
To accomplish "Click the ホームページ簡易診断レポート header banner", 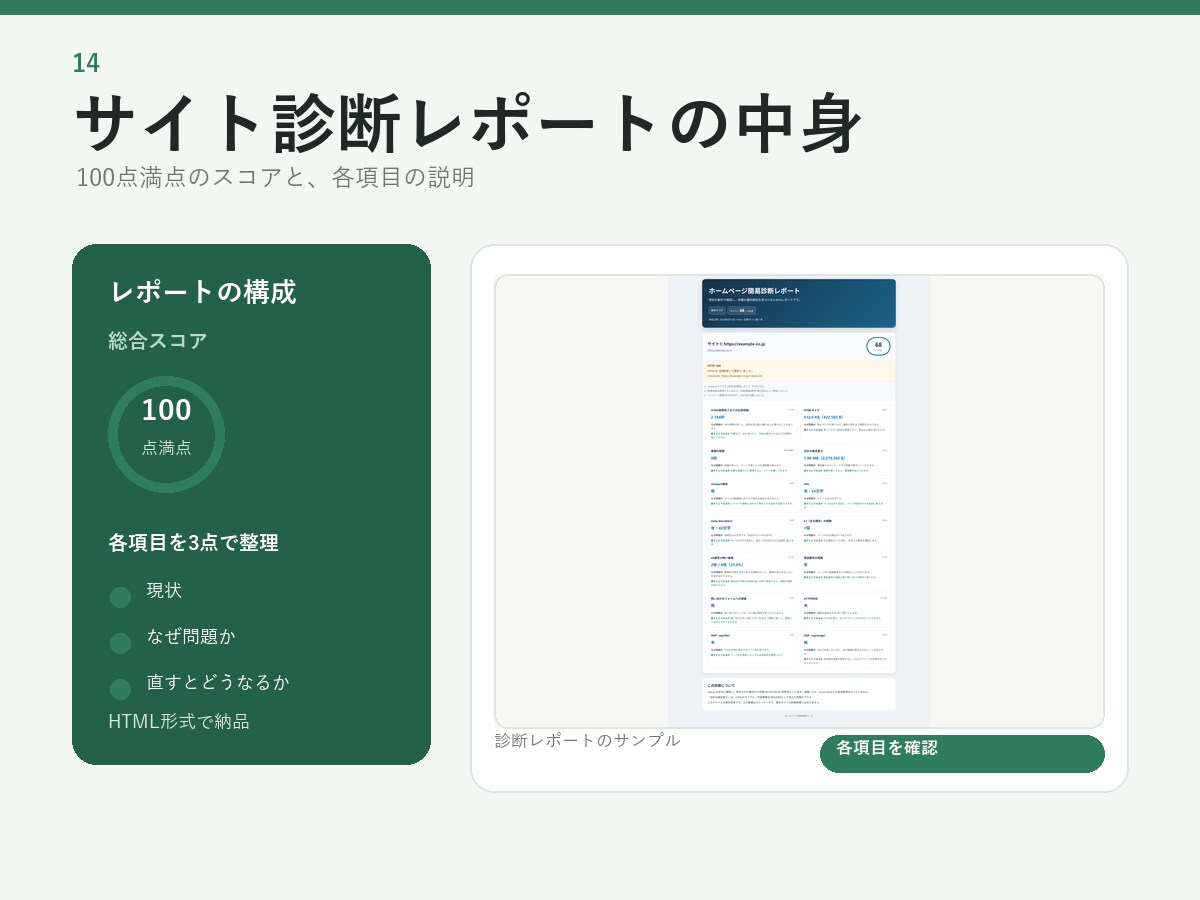I will pos(799,303).
